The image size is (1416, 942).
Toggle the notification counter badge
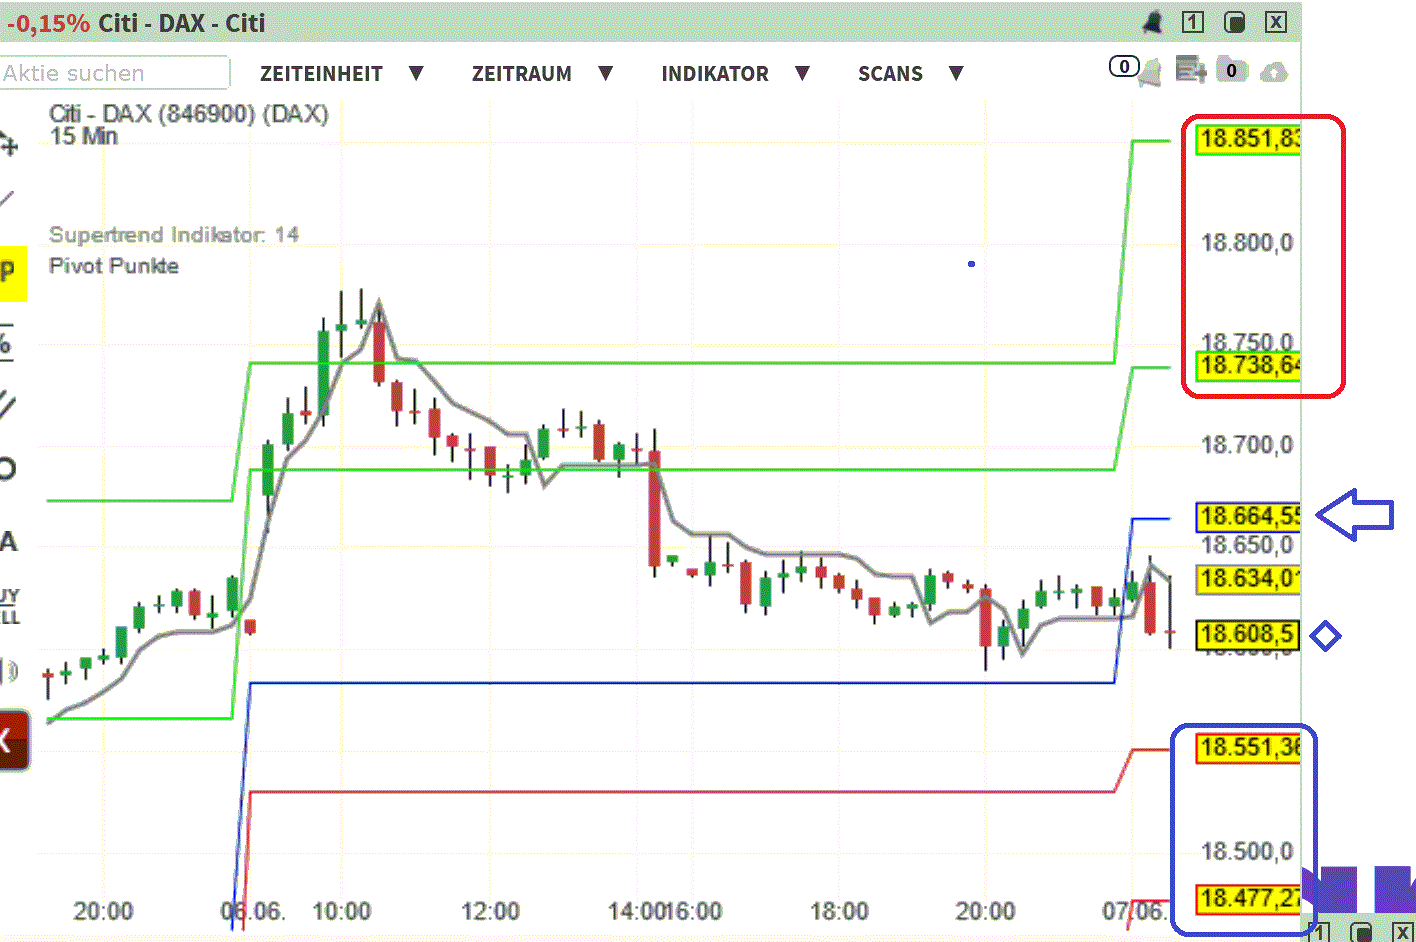point(1124,67)
